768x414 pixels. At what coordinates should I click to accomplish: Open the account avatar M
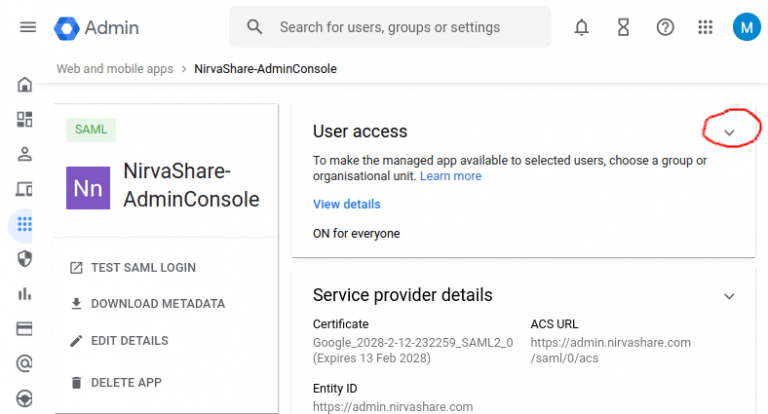746,27
